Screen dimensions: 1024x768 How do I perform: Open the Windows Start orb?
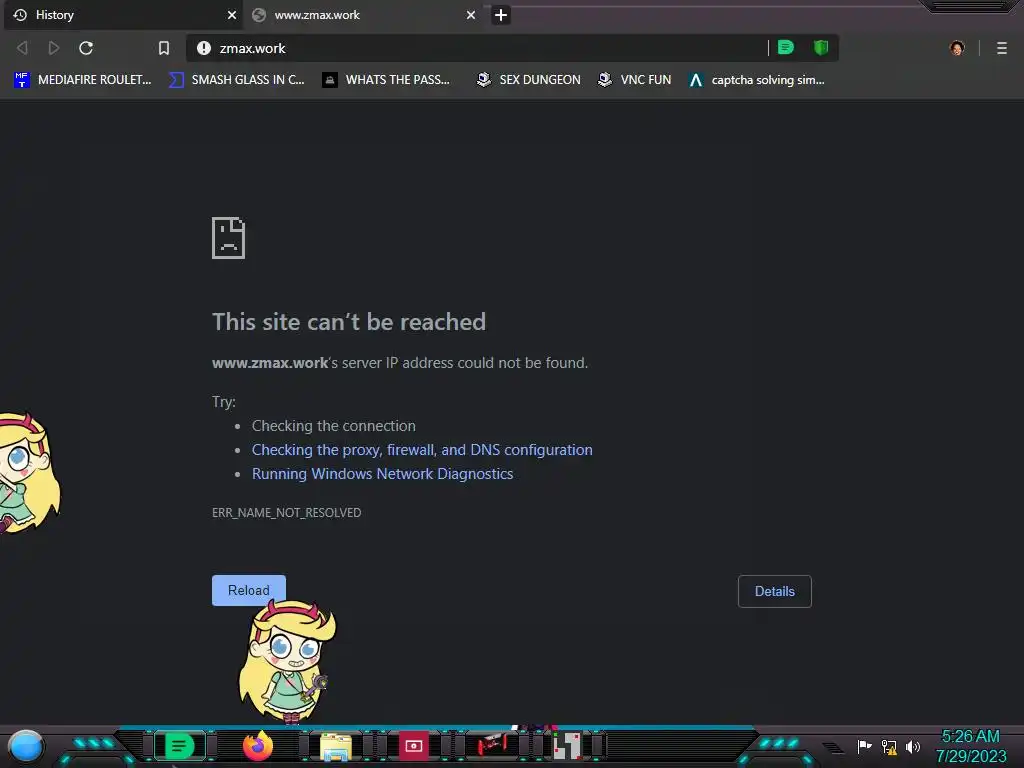click(25, 747)
